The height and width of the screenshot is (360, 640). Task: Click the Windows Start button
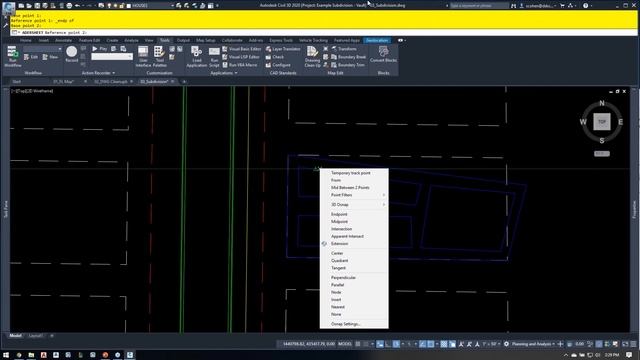6,355
